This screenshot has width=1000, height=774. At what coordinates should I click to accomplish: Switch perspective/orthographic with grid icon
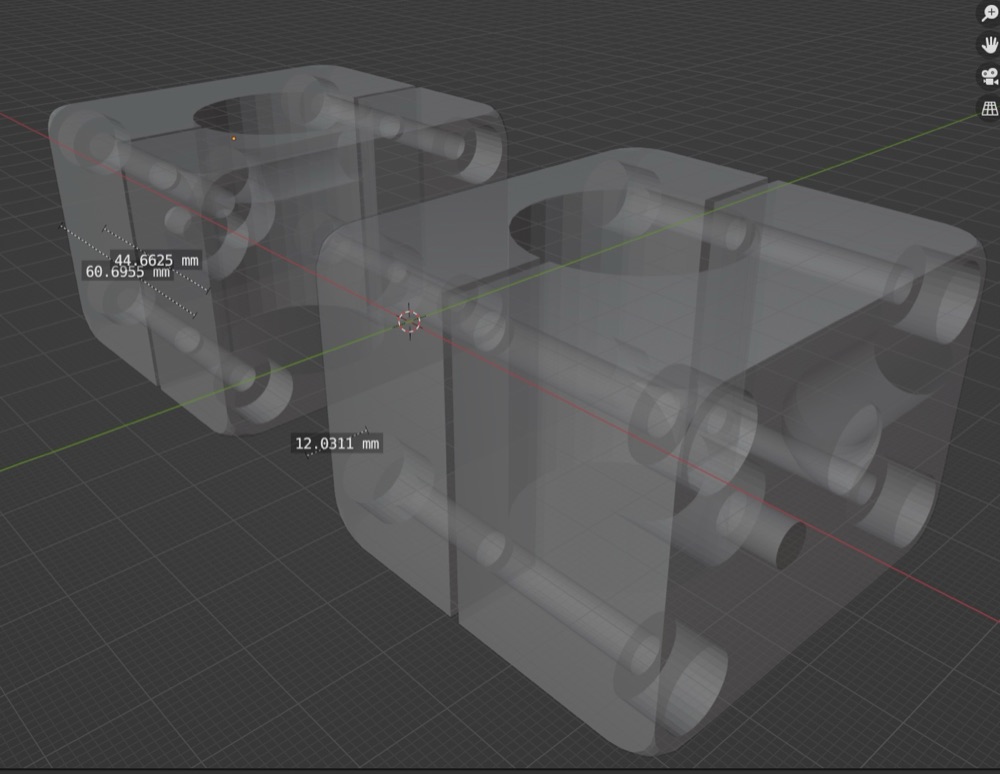pos(989,108)
